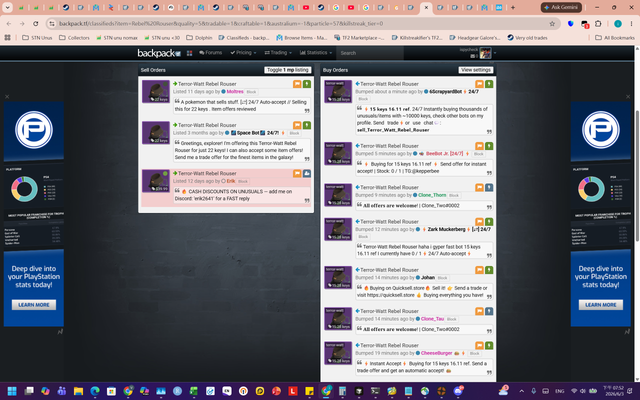Close the left PlayStation ad with X
Viewport: 640px width, 400px height.
pos(7,97)
